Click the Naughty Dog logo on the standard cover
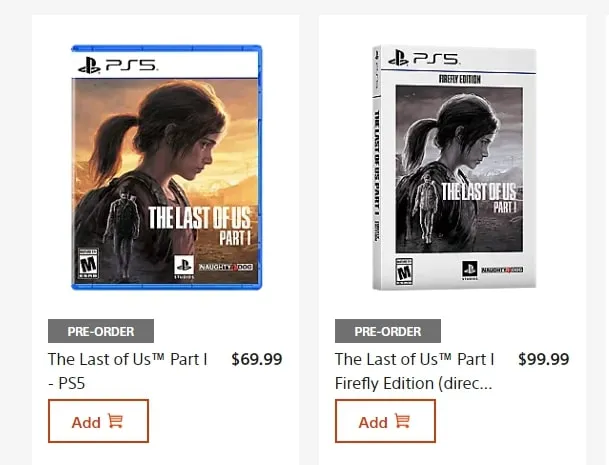This screenshot has width=609, height=465. pyautogui.click(x=230, y=268)
